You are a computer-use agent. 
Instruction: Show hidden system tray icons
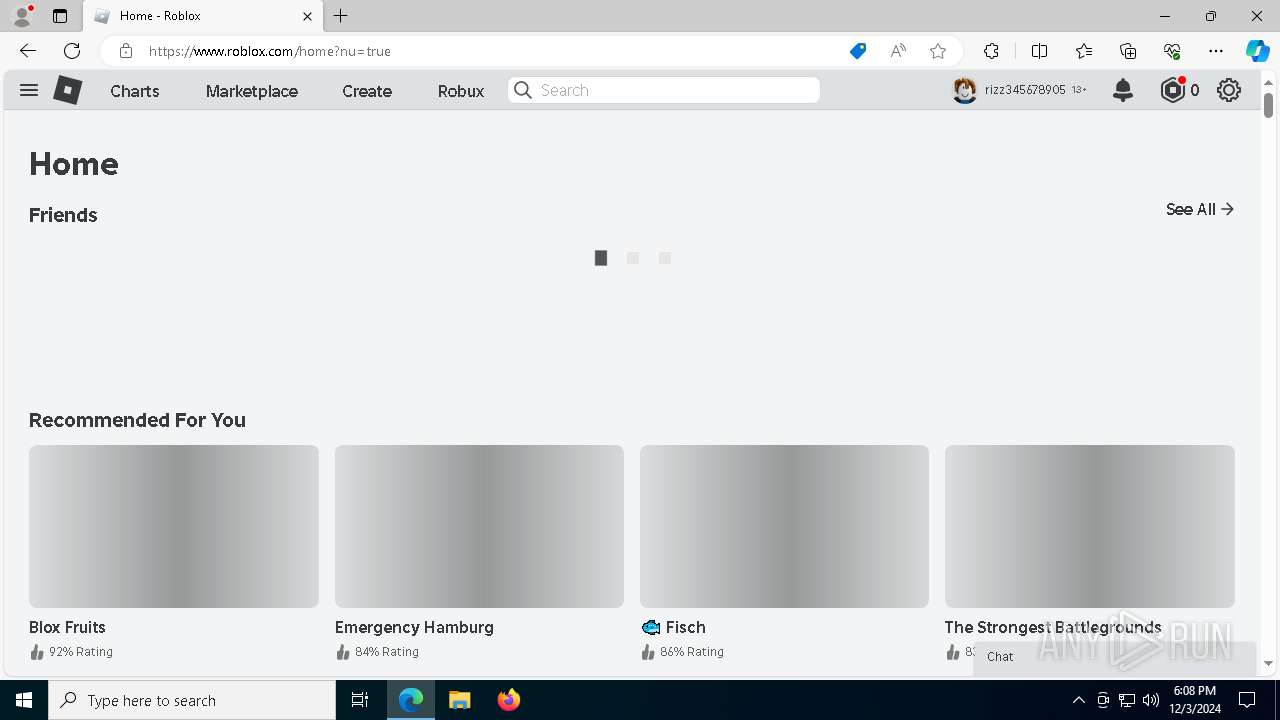pos(1078,700)
